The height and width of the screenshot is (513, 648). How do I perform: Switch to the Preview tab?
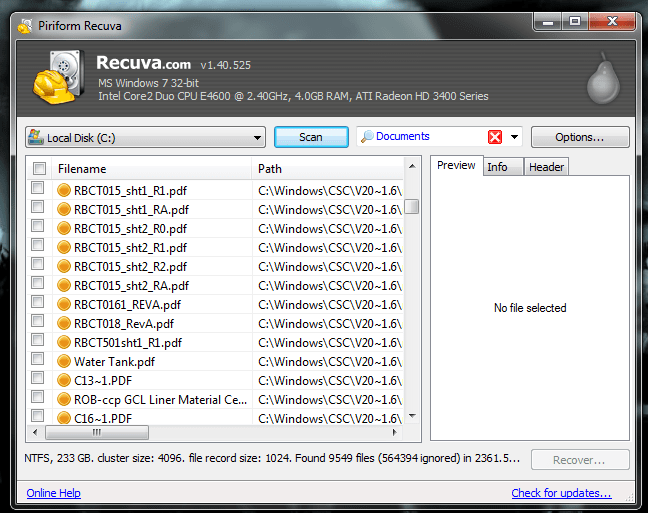coord(456,165)
